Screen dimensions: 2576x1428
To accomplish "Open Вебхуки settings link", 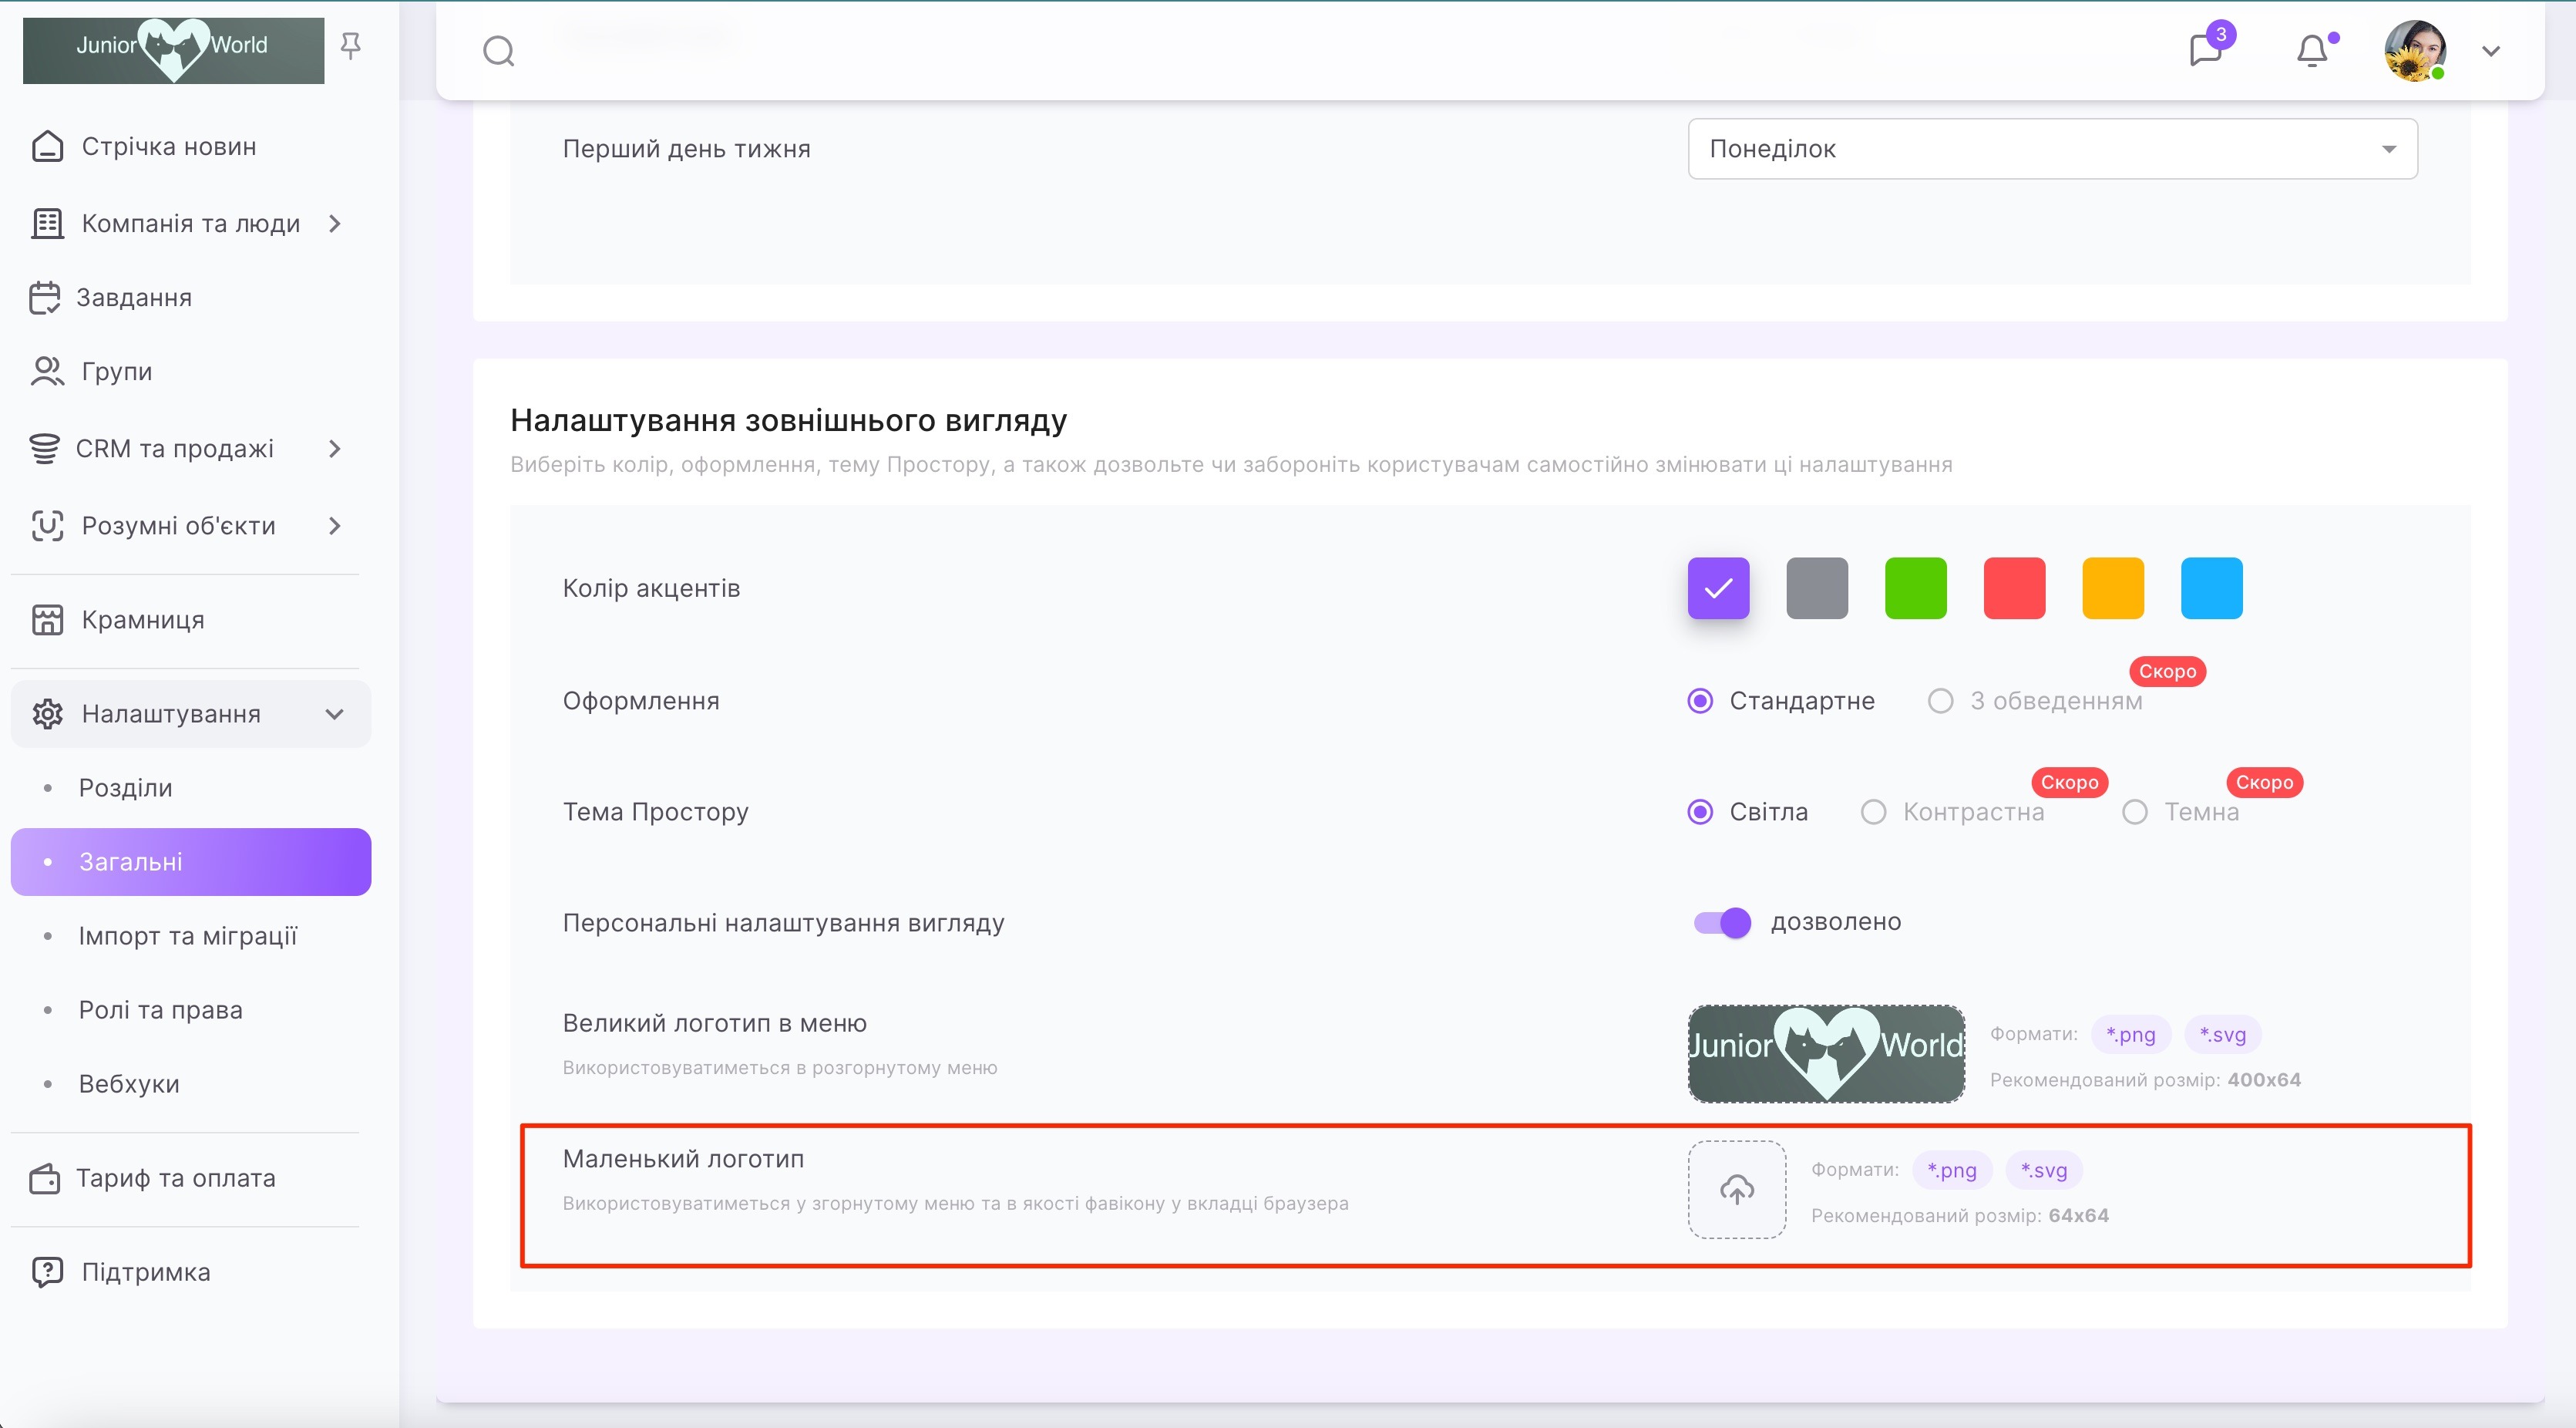I will tap(129, 1084).
